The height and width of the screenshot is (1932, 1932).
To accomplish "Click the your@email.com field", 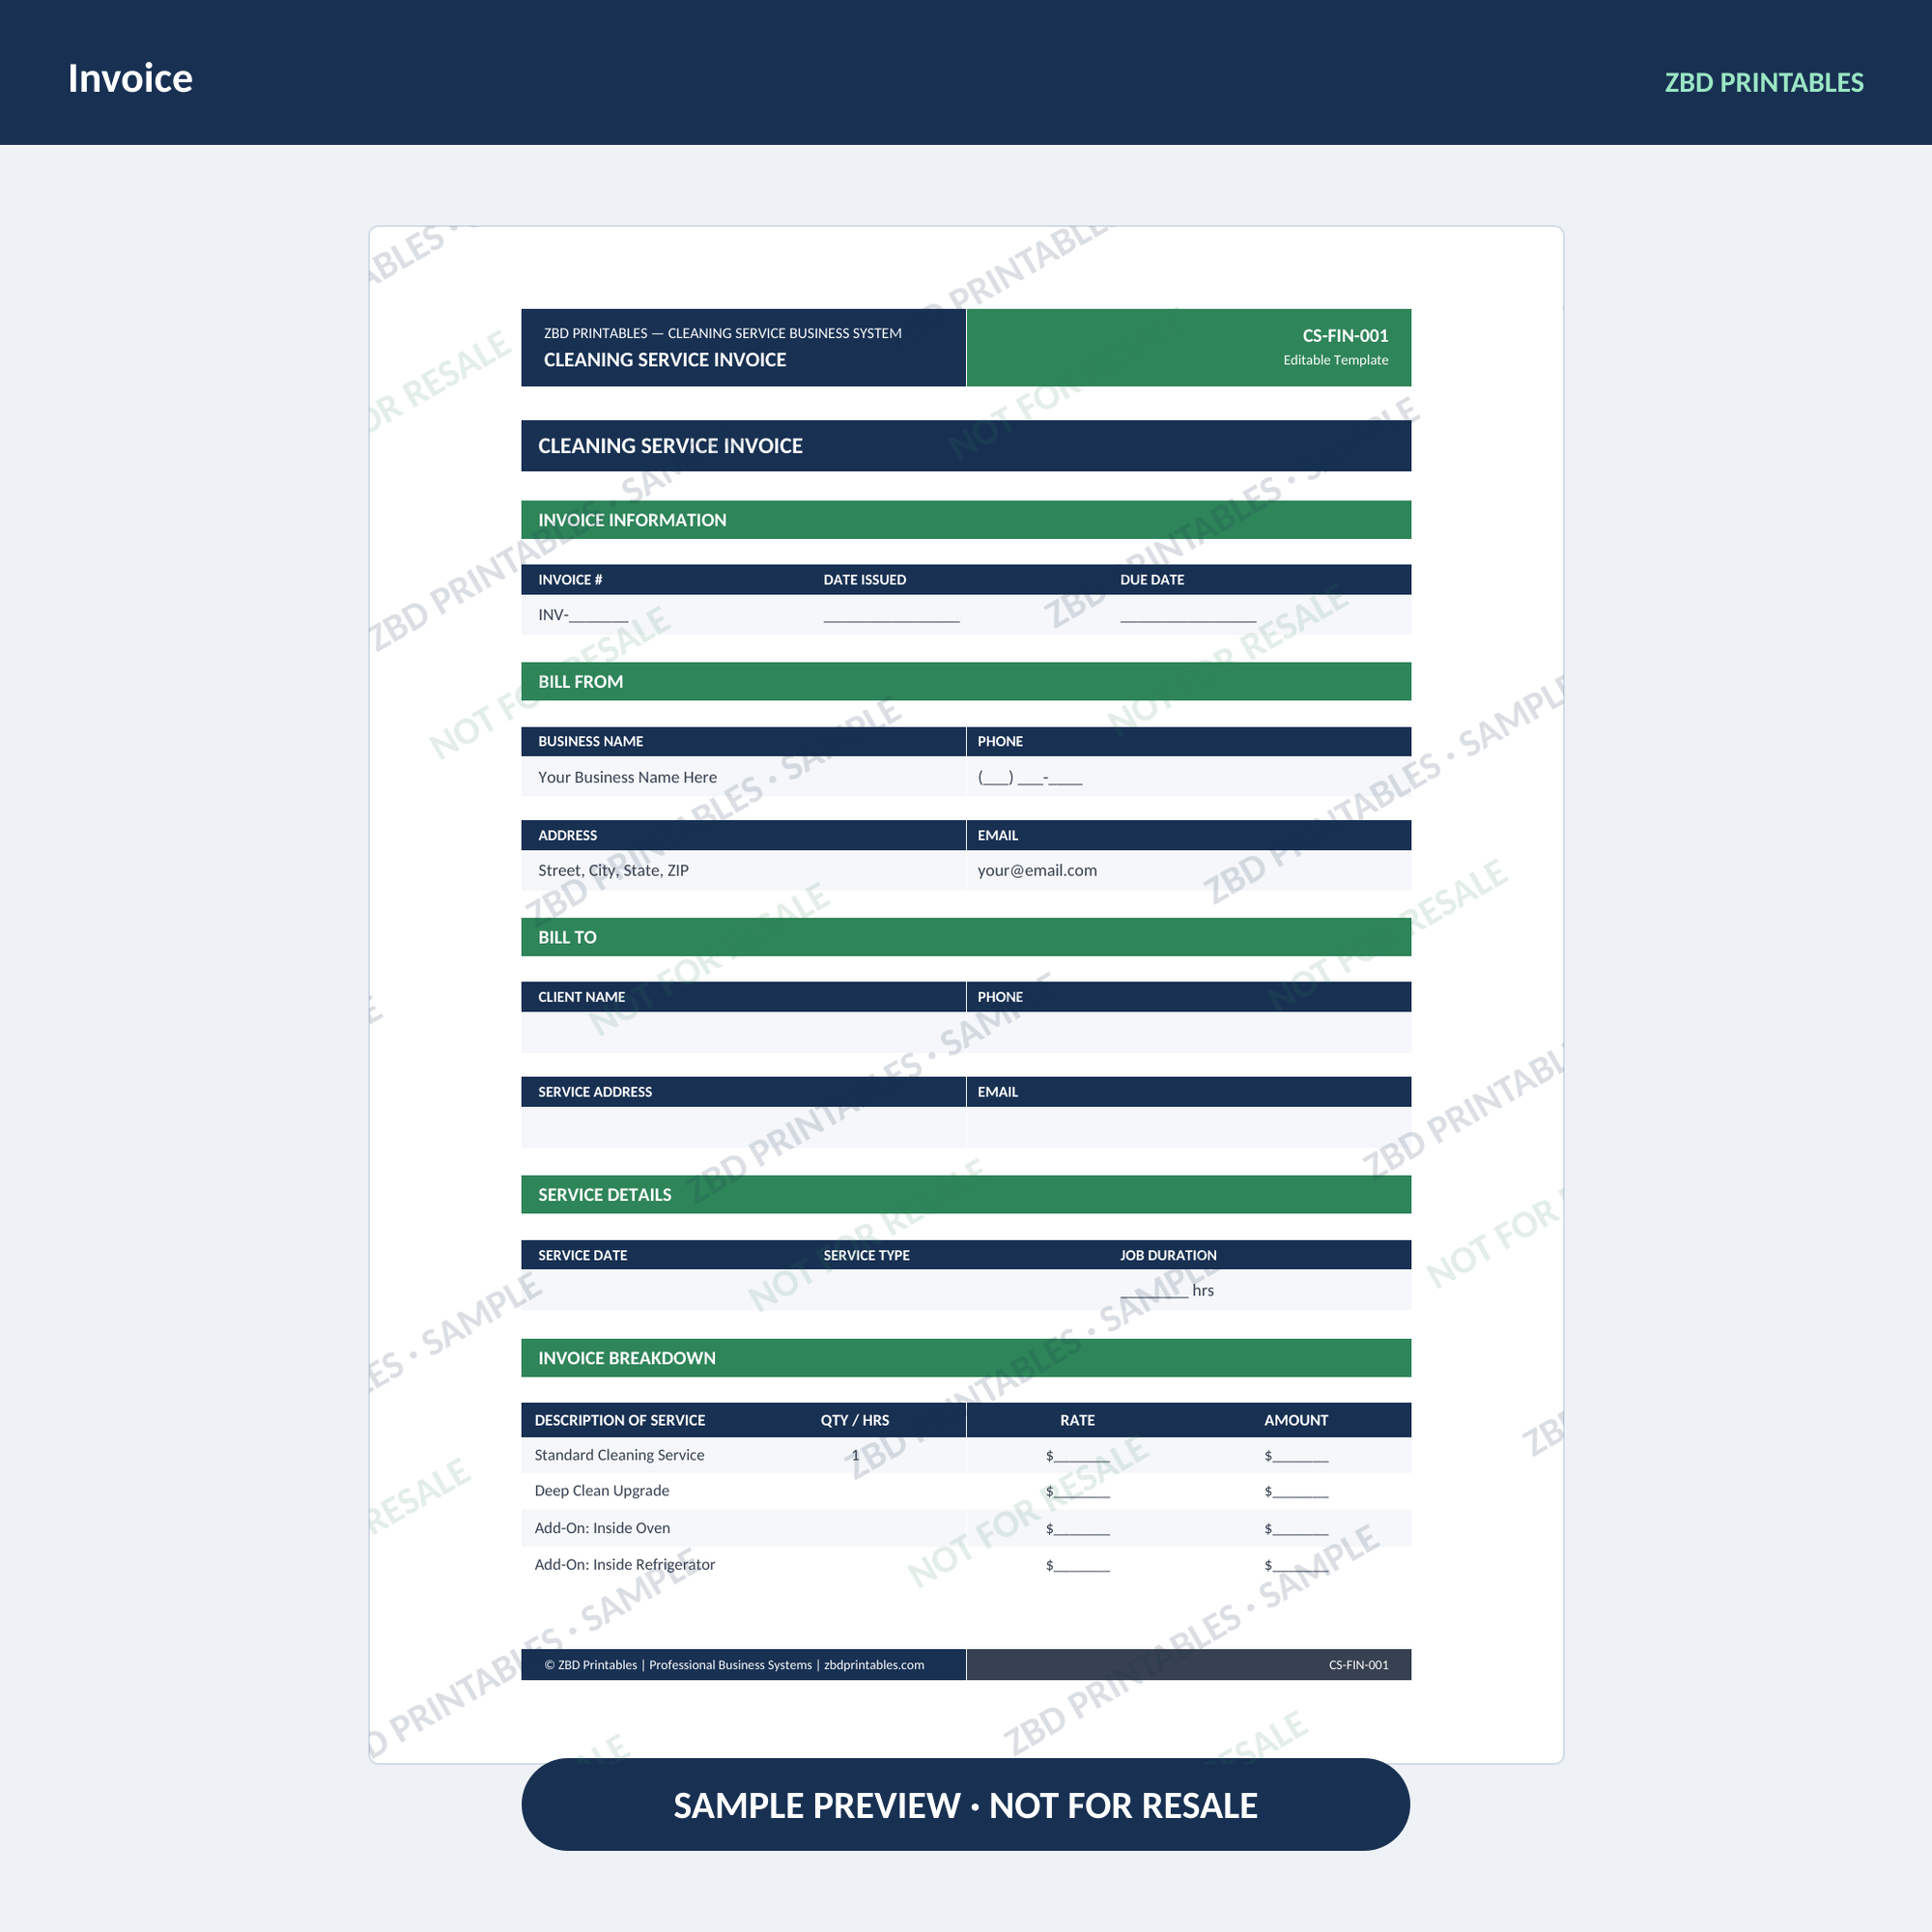I will pos(1037,870).
